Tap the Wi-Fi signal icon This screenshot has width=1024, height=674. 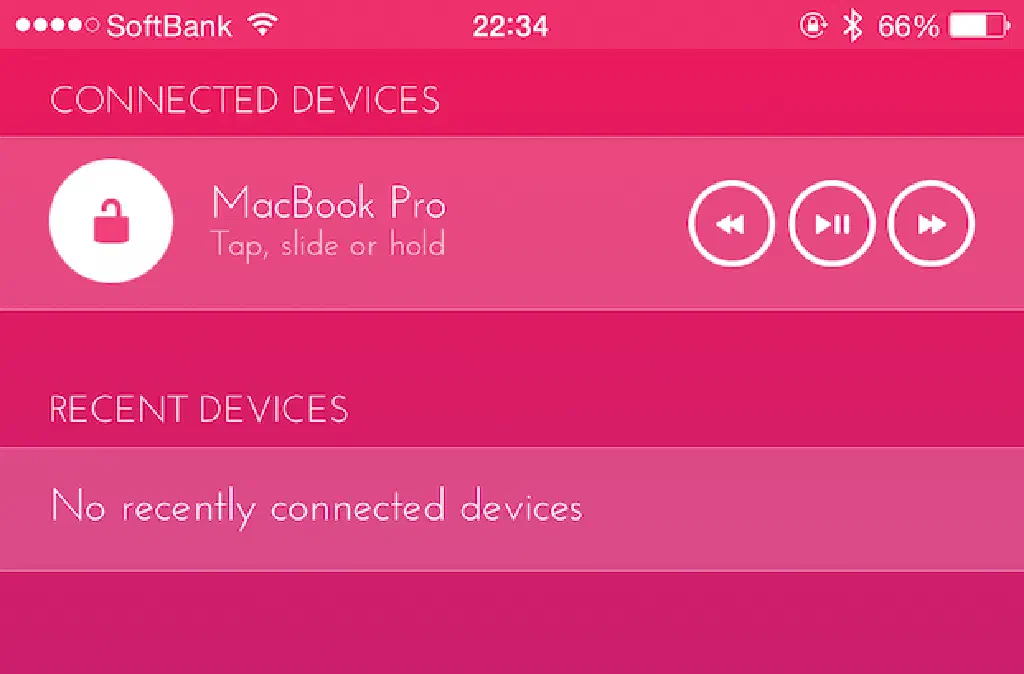263,25
